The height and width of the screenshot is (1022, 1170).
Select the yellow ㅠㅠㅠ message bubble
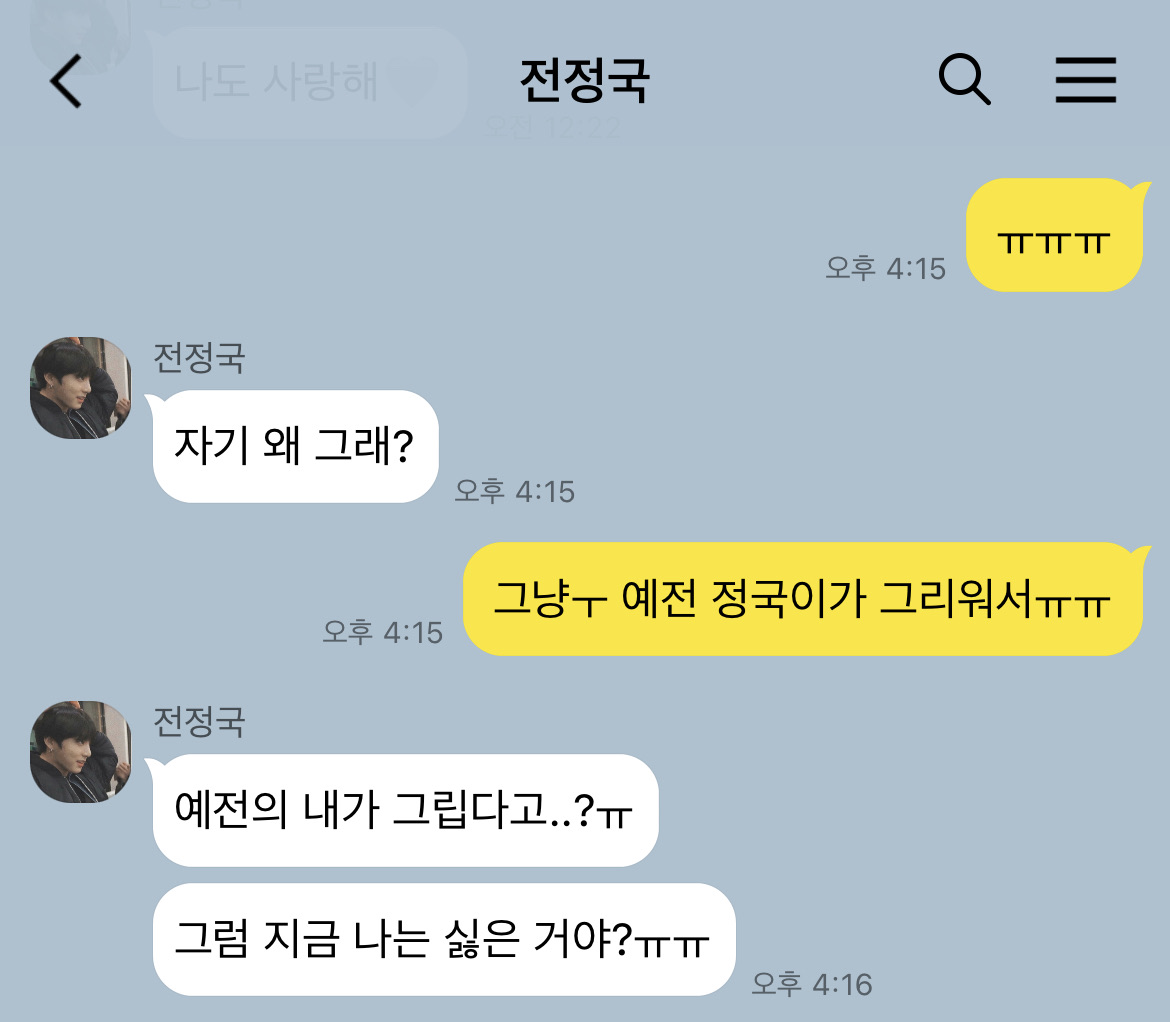pos(1055,235)
